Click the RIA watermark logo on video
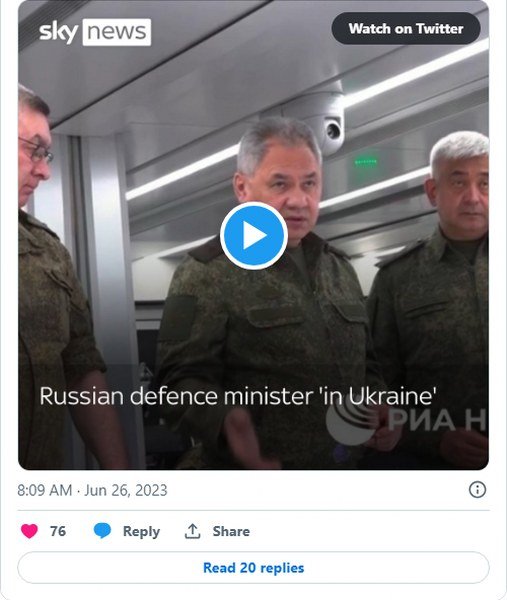 coord(406,419)
